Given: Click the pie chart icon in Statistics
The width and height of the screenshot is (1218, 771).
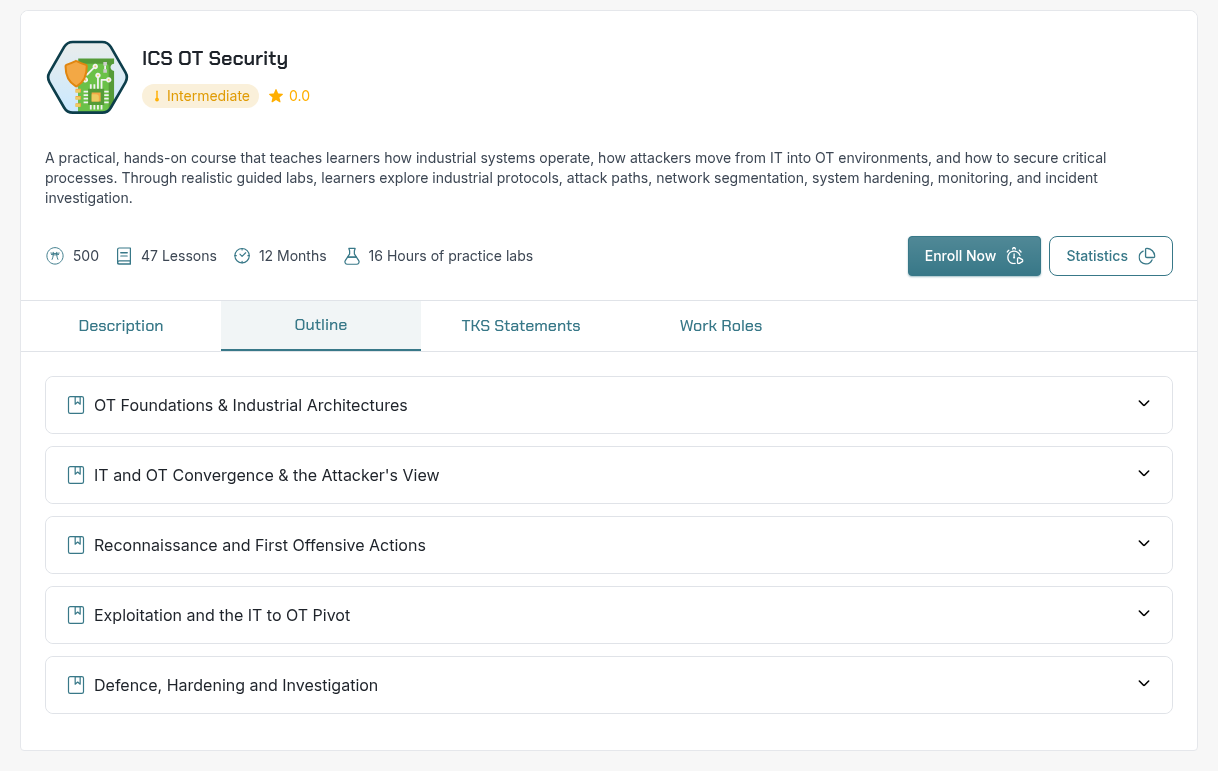Looking at the screenshot, I should tap(1147, 256).
